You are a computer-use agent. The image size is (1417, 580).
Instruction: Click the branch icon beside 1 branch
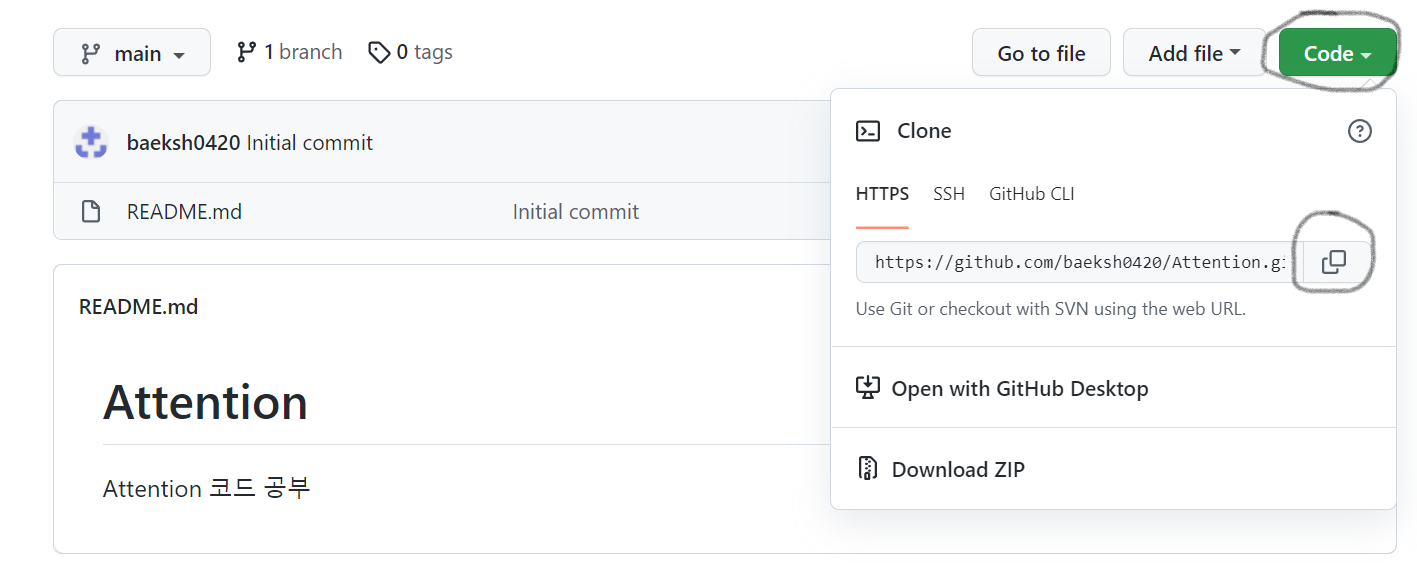(x=246, y=52)
